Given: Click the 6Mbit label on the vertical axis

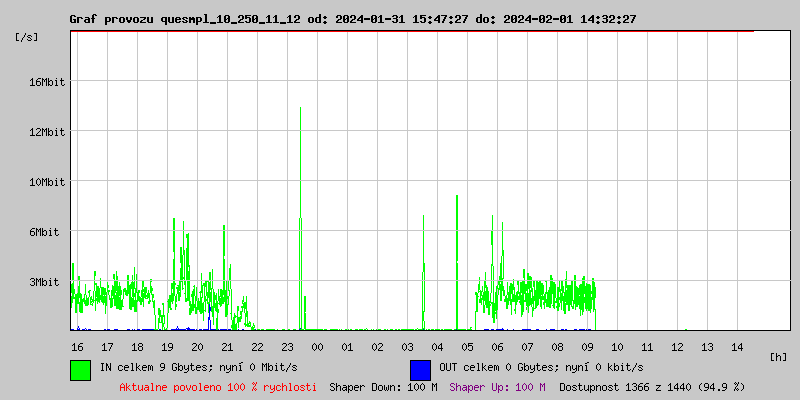Looking at the screenshot, I should click(x=44, y=232).
